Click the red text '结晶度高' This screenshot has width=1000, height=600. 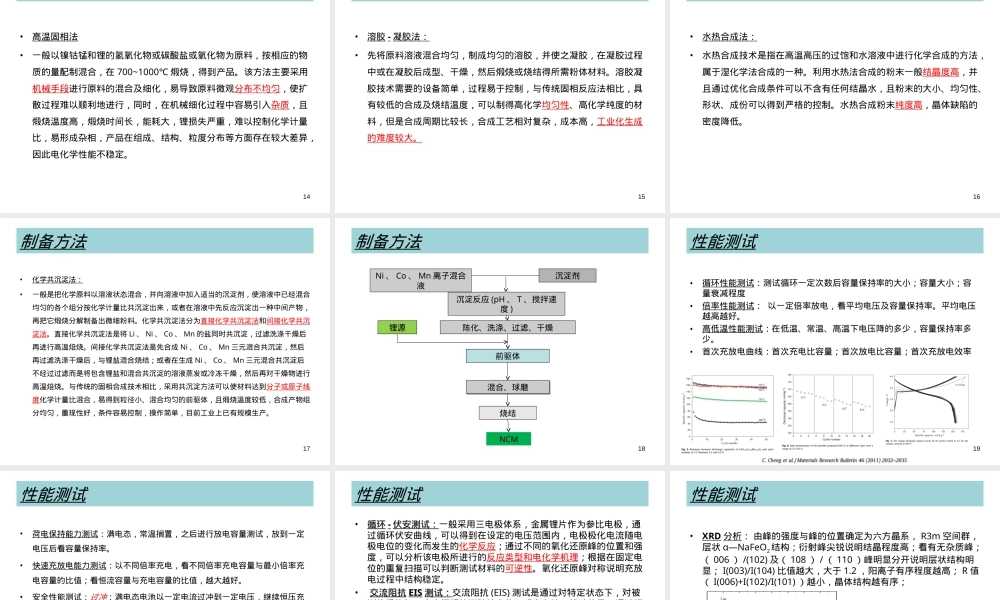[941, 72]
